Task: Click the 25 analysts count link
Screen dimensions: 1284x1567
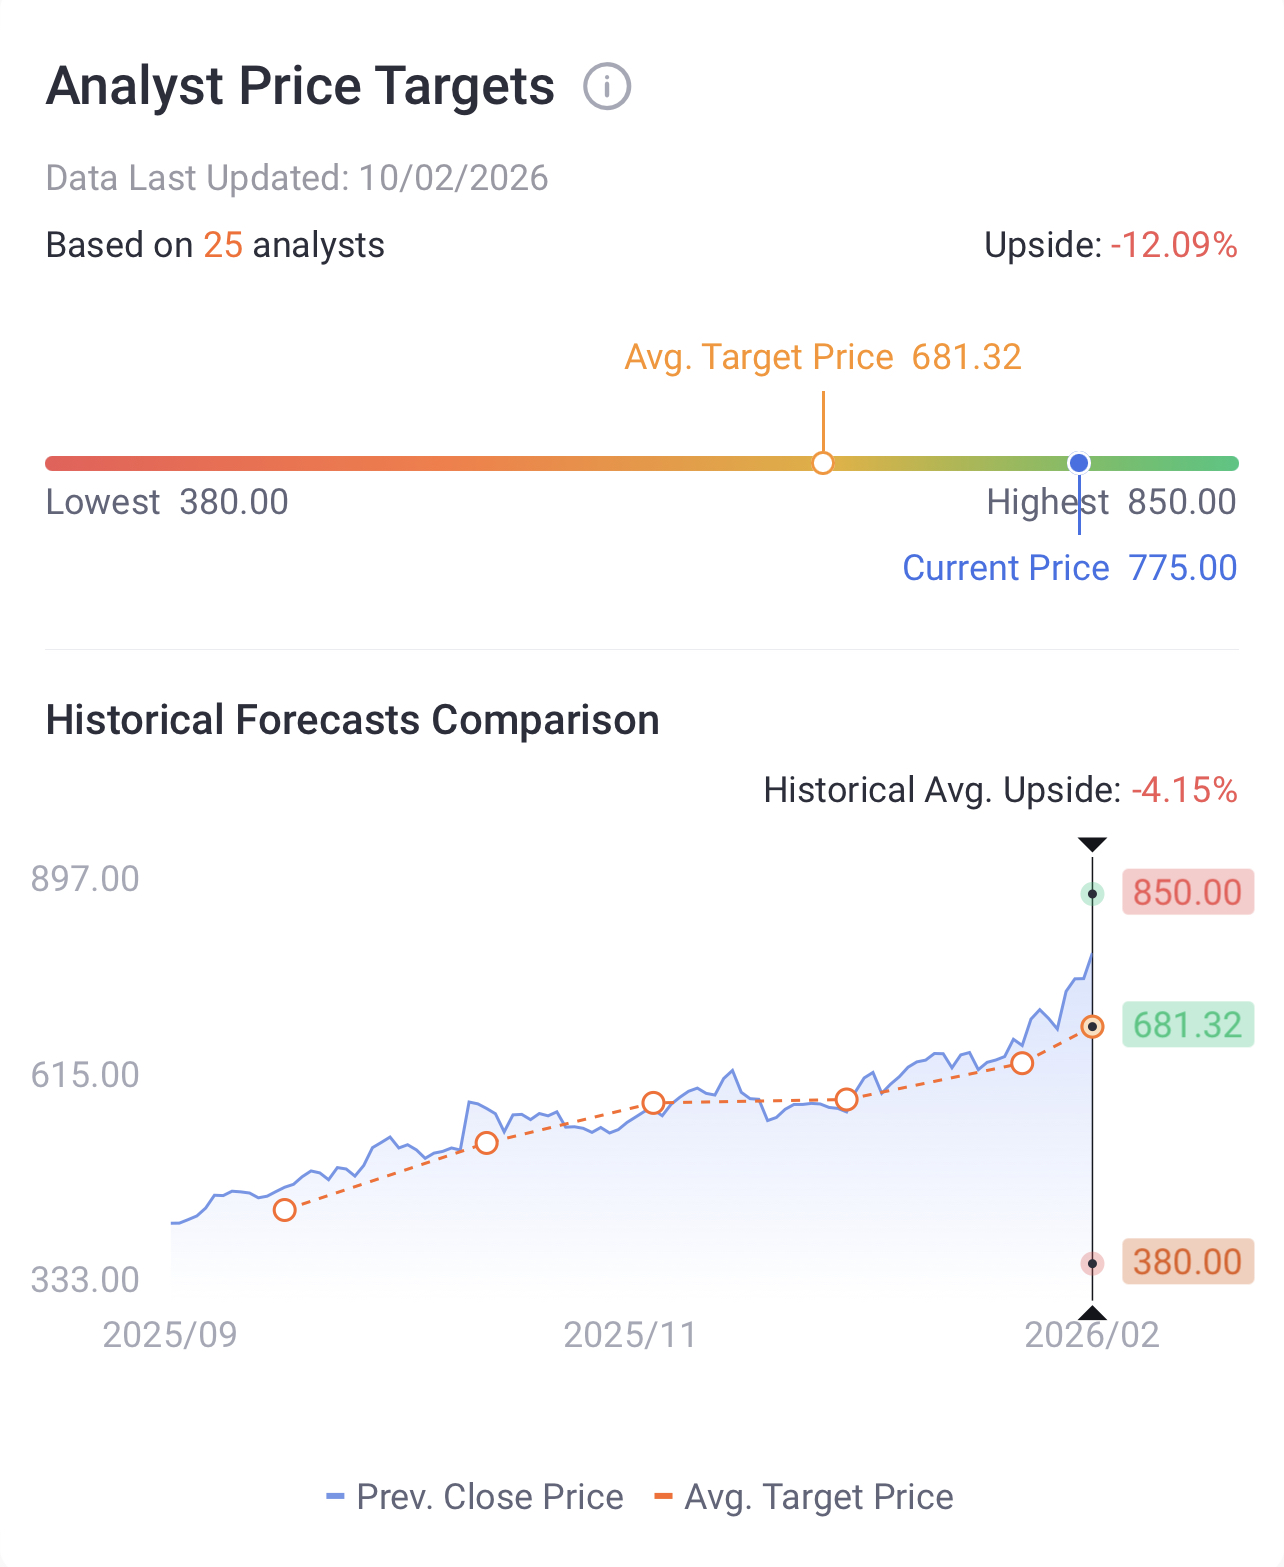Action: point(223,245)
